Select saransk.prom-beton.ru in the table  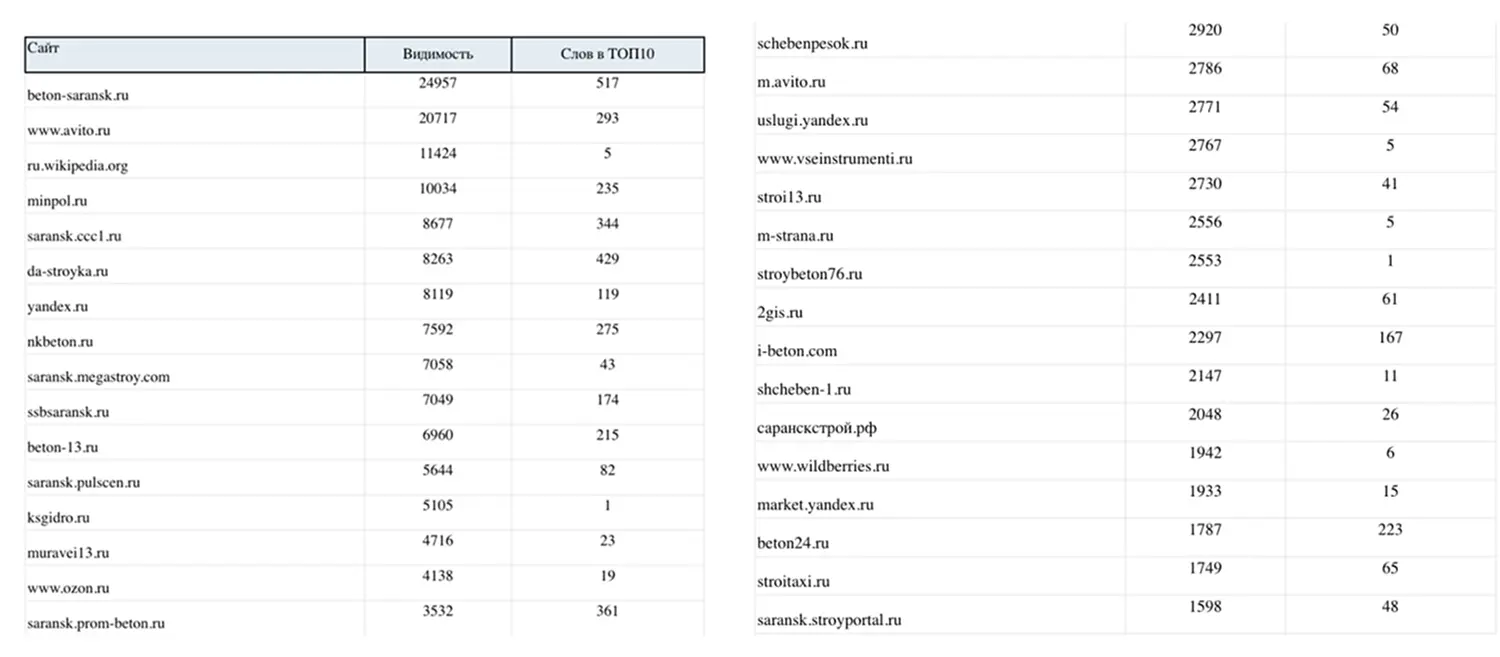coord(96,623)
